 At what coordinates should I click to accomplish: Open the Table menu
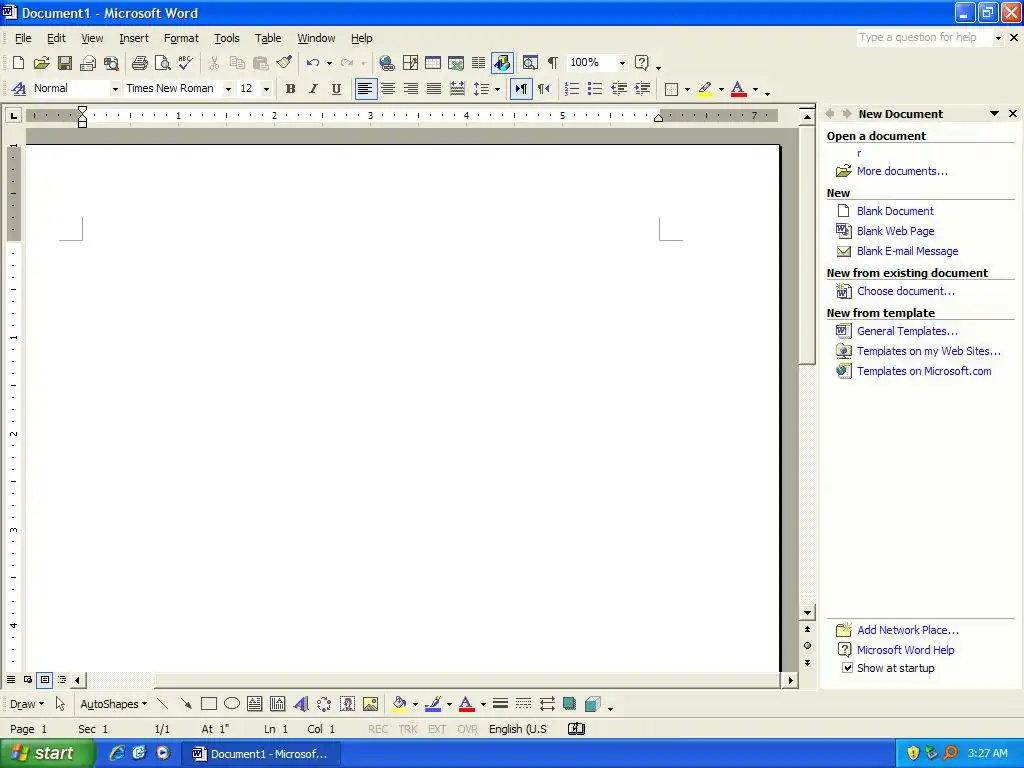[268, 38]
